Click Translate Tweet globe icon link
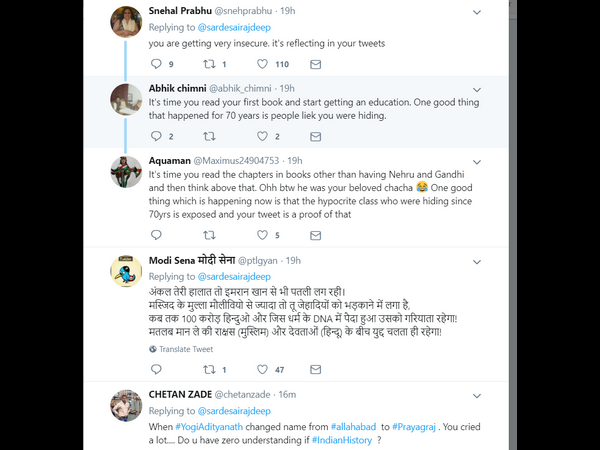Image resolution: width=600 pixels, height=450 pixels. pyautogui.click(x=181, y=349)
